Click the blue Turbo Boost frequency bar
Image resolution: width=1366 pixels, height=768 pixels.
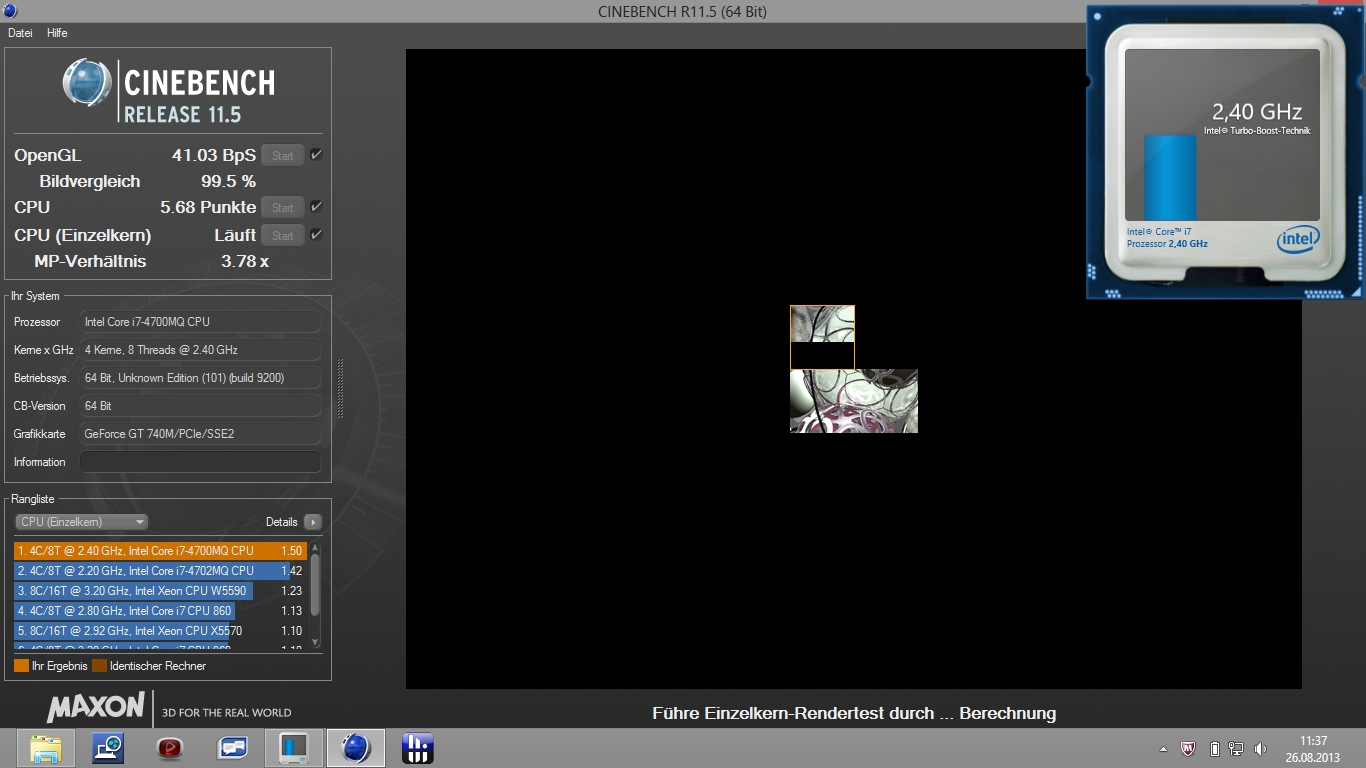1170,177
